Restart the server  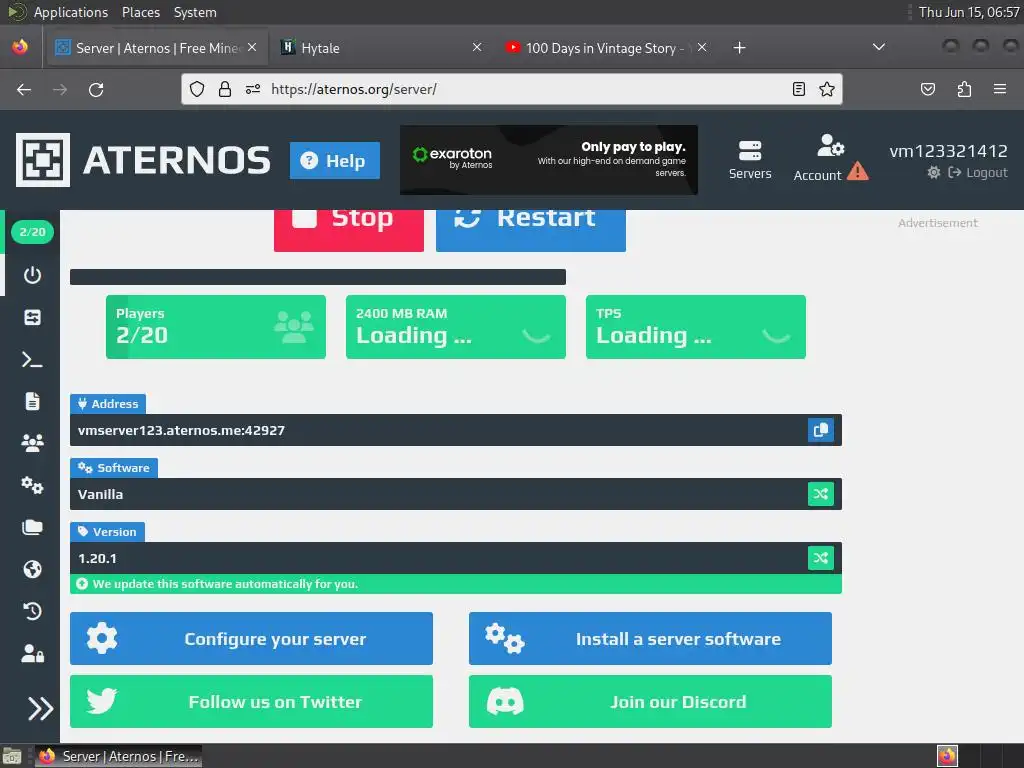tap(531, 230)
